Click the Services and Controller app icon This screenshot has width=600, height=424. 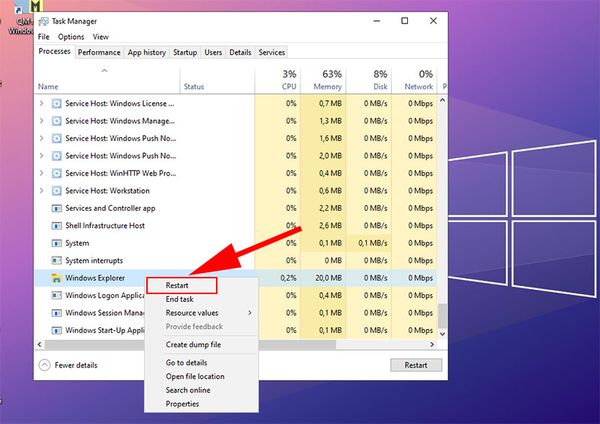point(56,208)
